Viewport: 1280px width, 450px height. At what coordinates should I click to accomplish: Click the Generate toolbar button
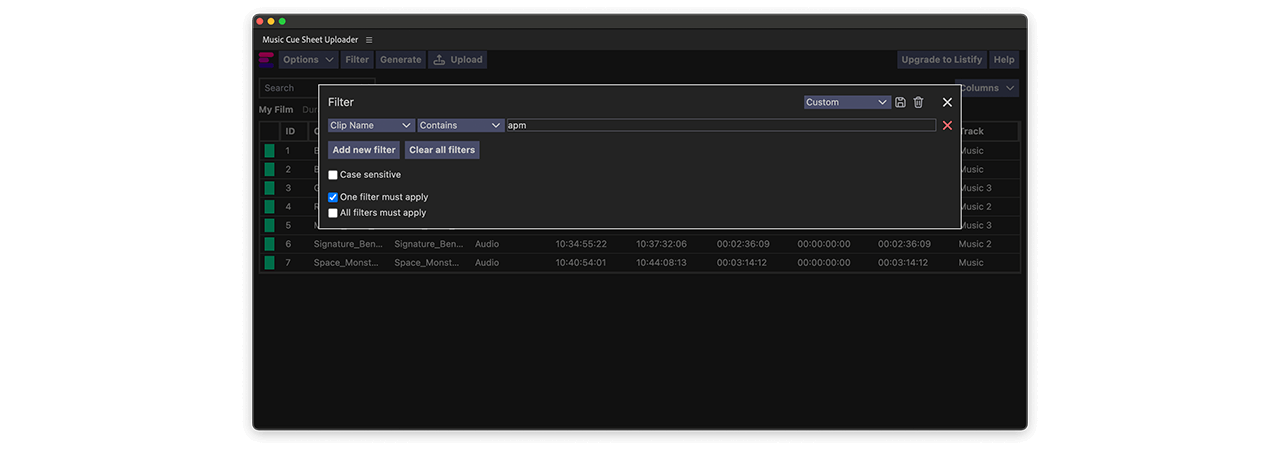pos(400,60)
